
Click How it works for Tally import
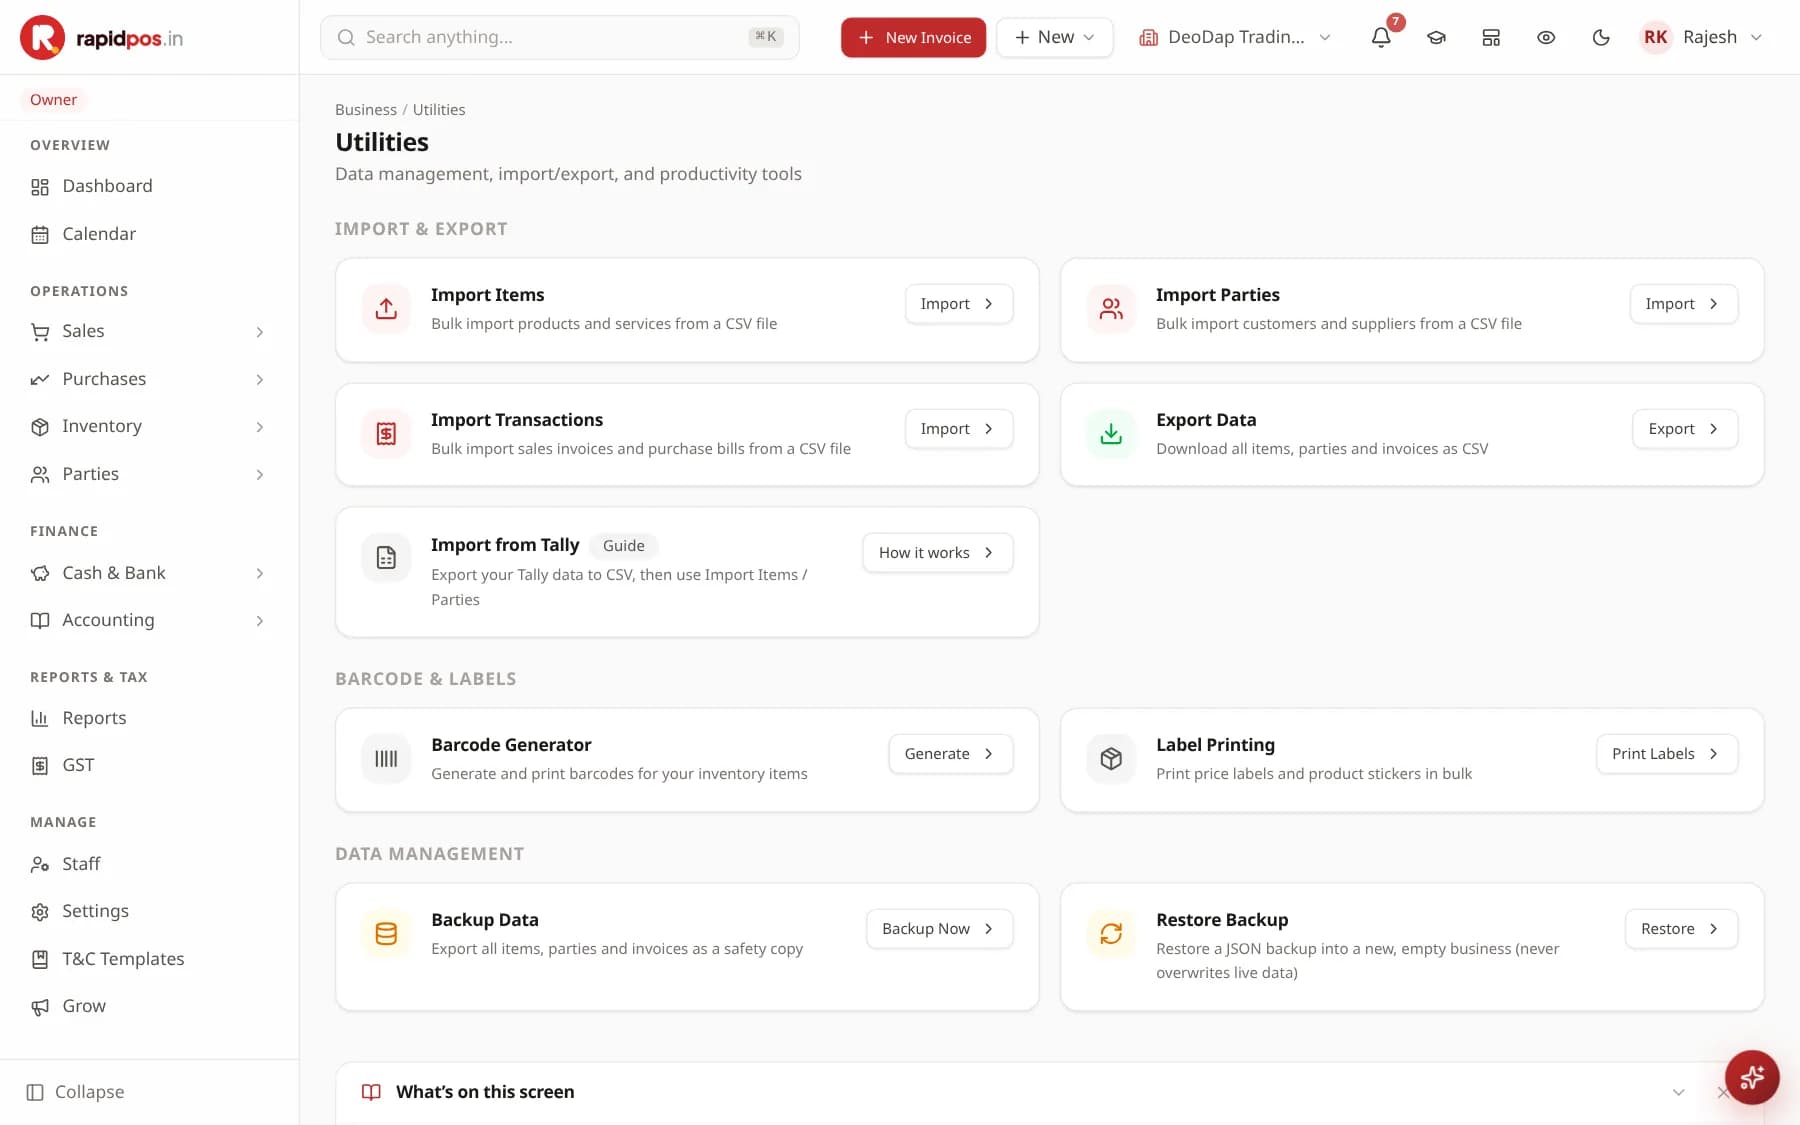tap(937, 553)
